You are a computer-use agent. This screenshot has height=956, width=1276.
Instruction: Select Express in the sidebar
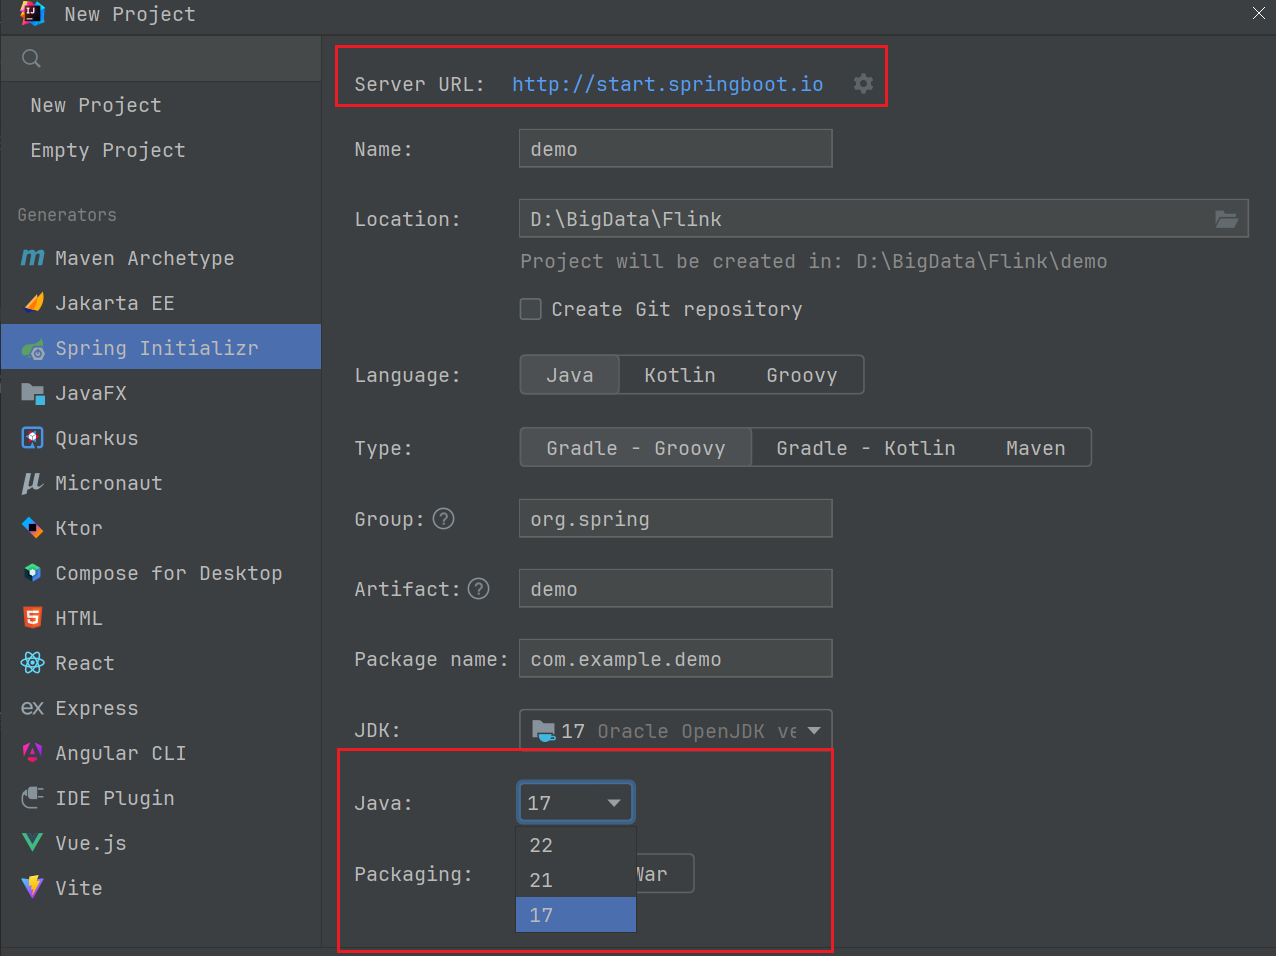point(161,708)
